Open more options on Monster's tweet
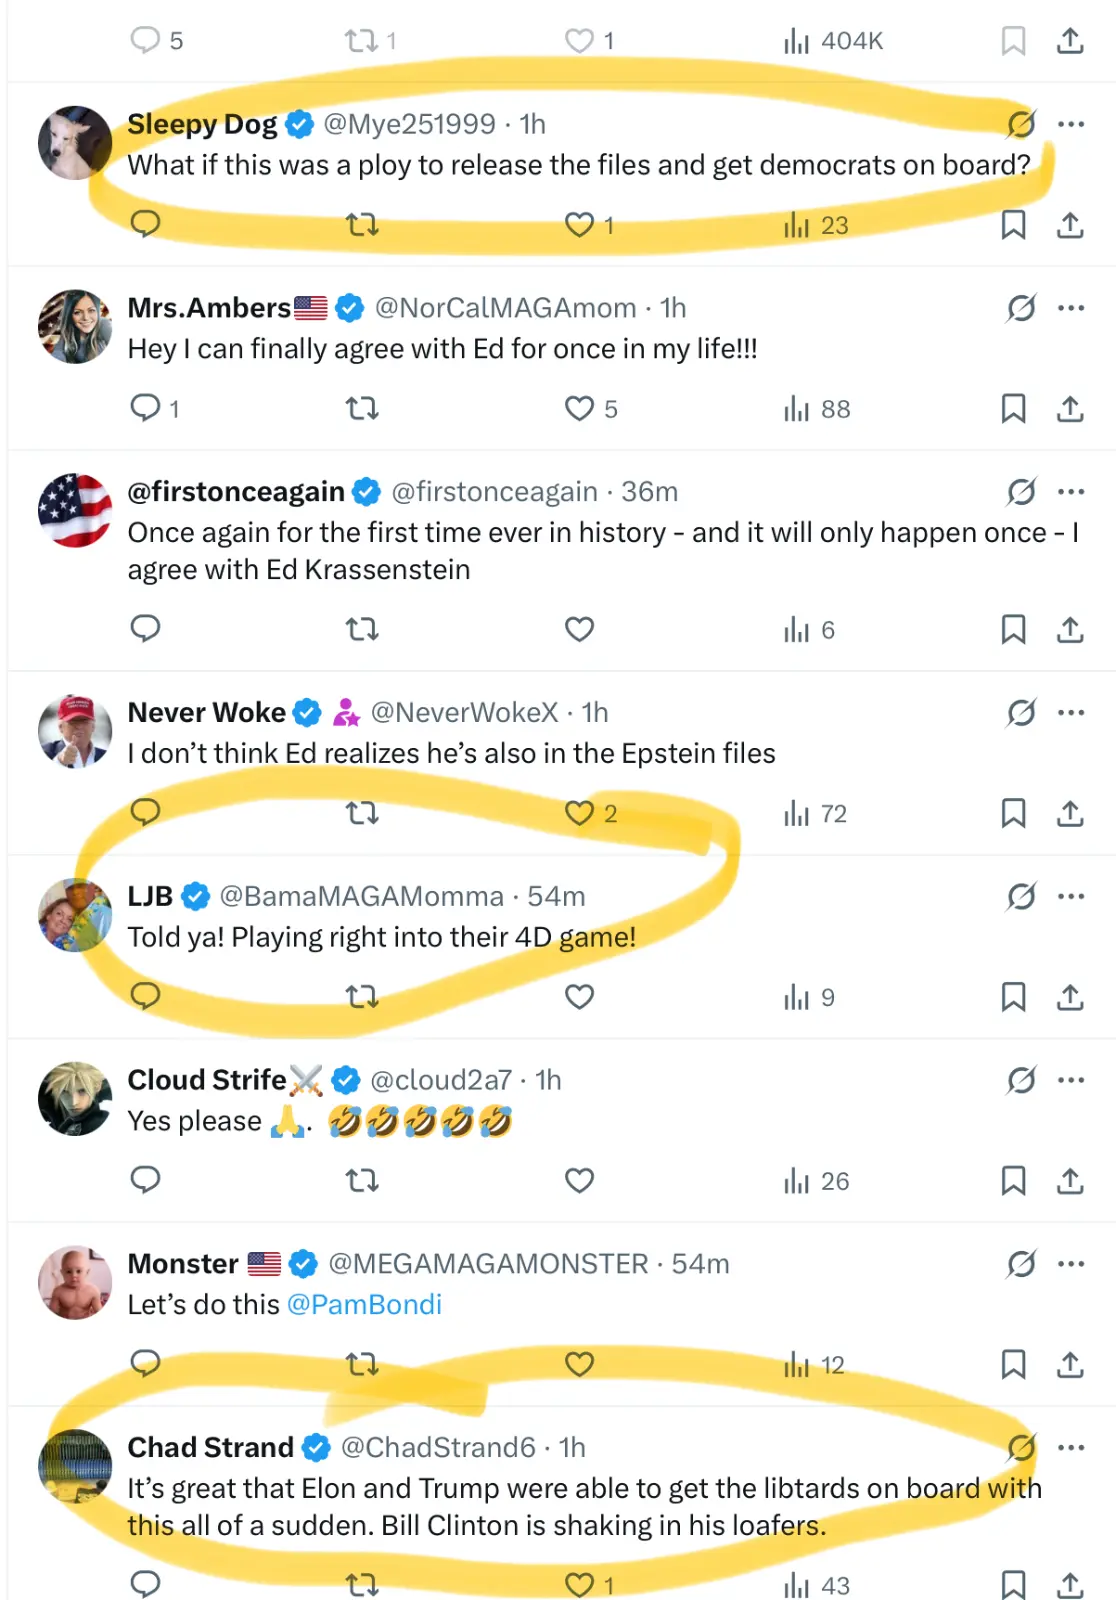Viewport: 1116px width, 1600px height. click(x=1071, y=1264)
